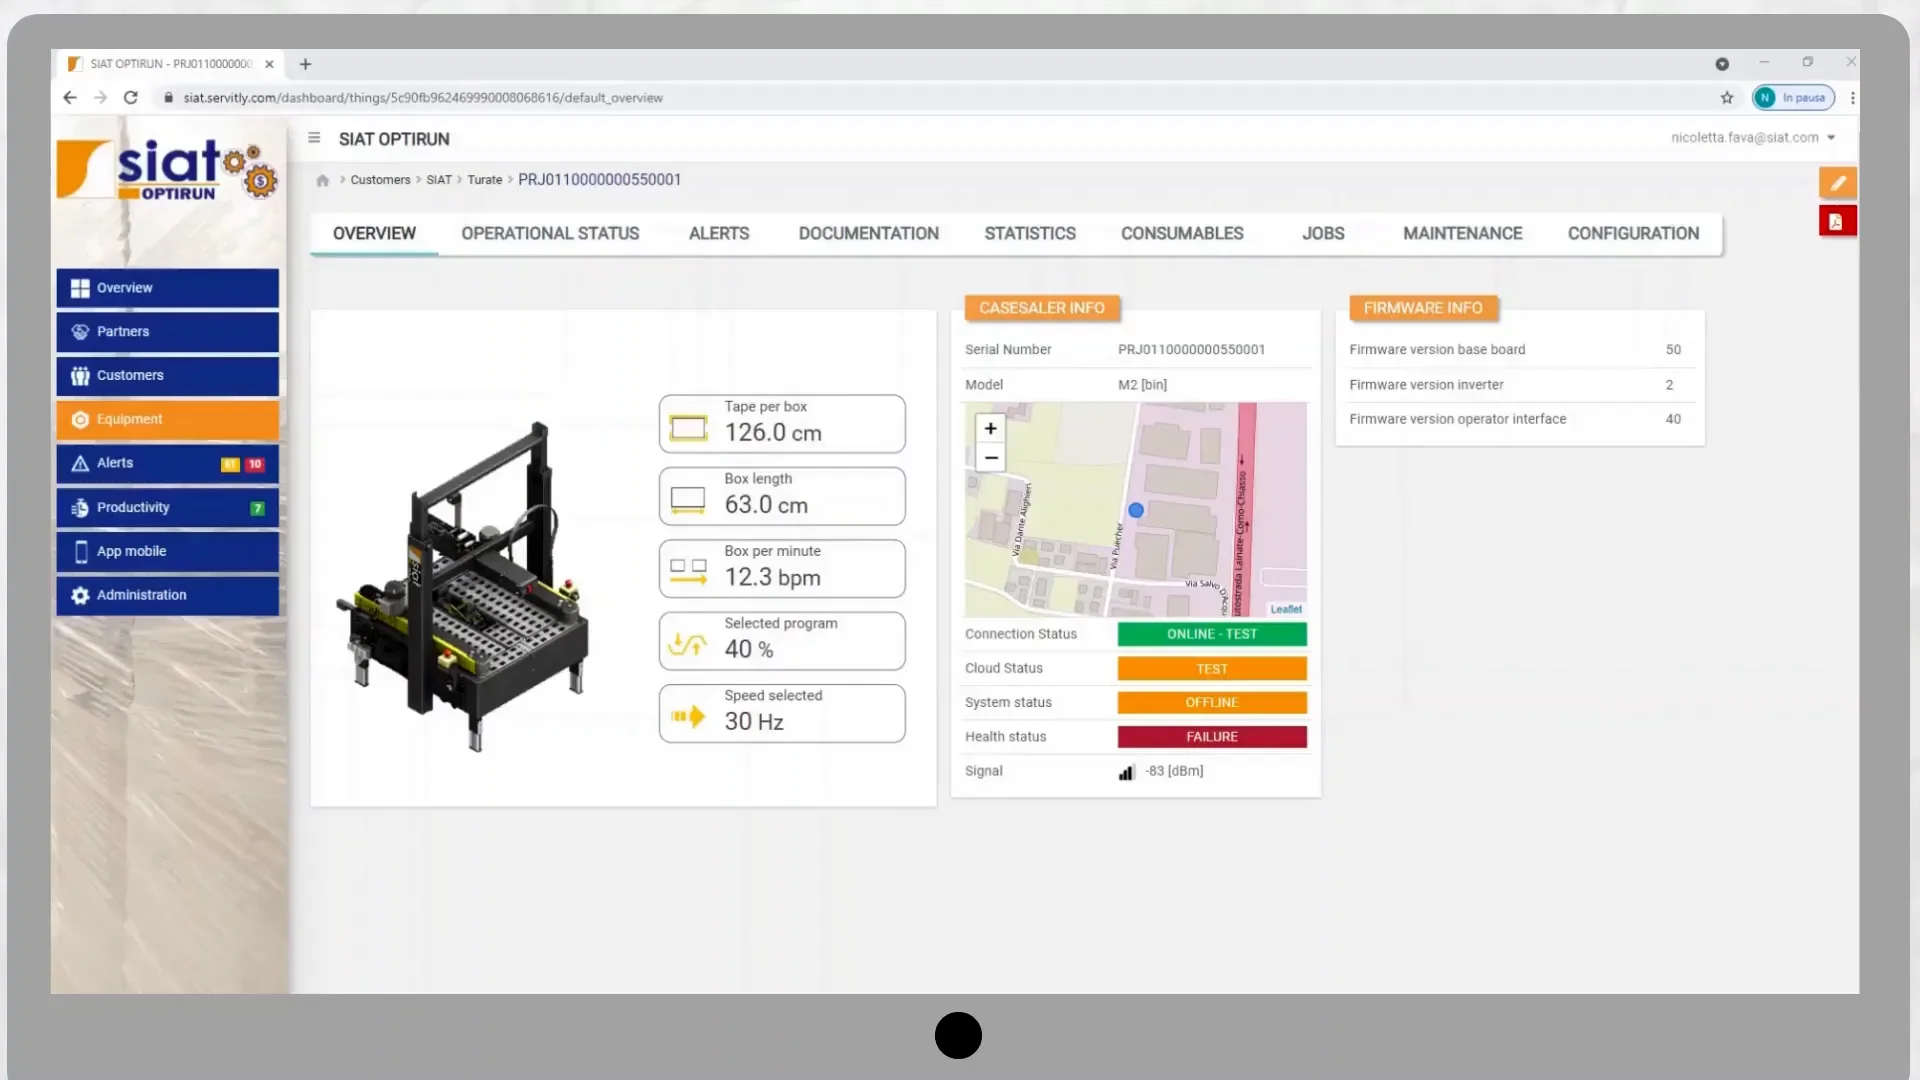Click the Alerts red badge showing 10
Image resolution: width=1920 pixels, height=1080 pixels.
point(255,464)
